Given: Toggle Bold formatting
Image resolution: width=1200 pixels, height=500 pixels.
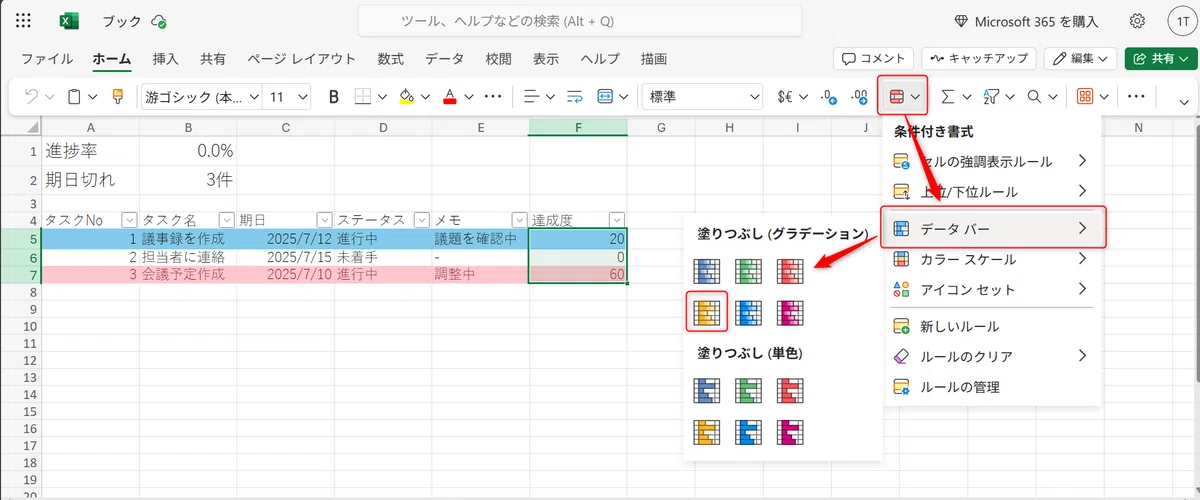Looking at the screenshot, I should (334, 97).
